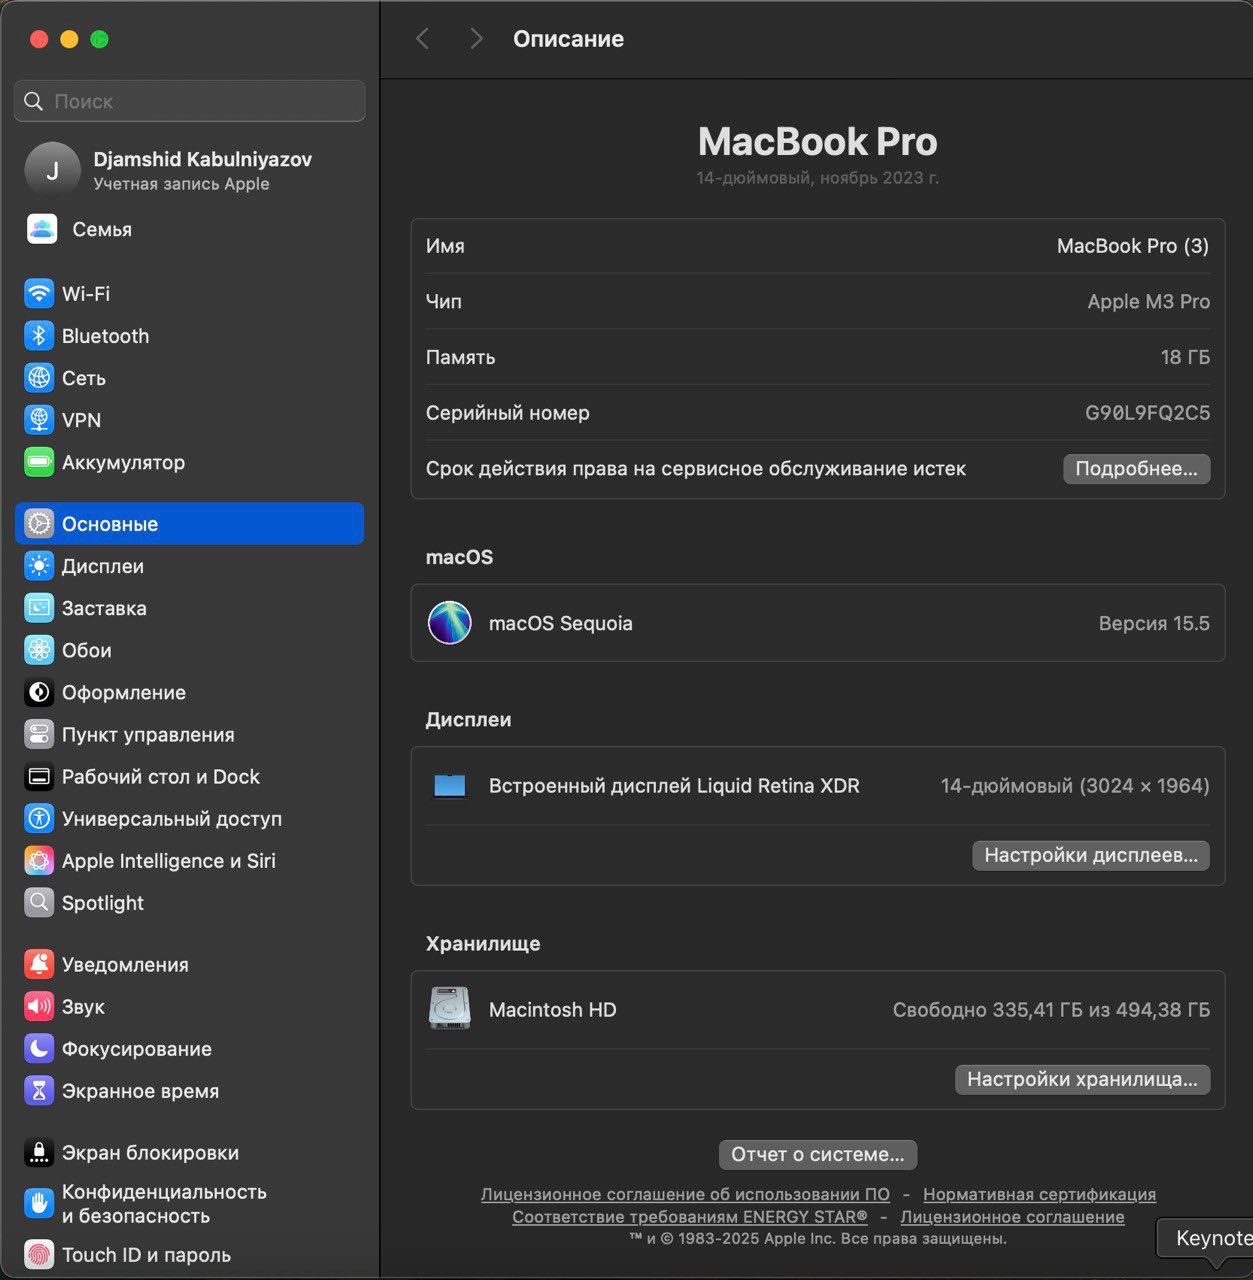
Task: Click the Версия 15.5 text
Action: pos(1154,623)
